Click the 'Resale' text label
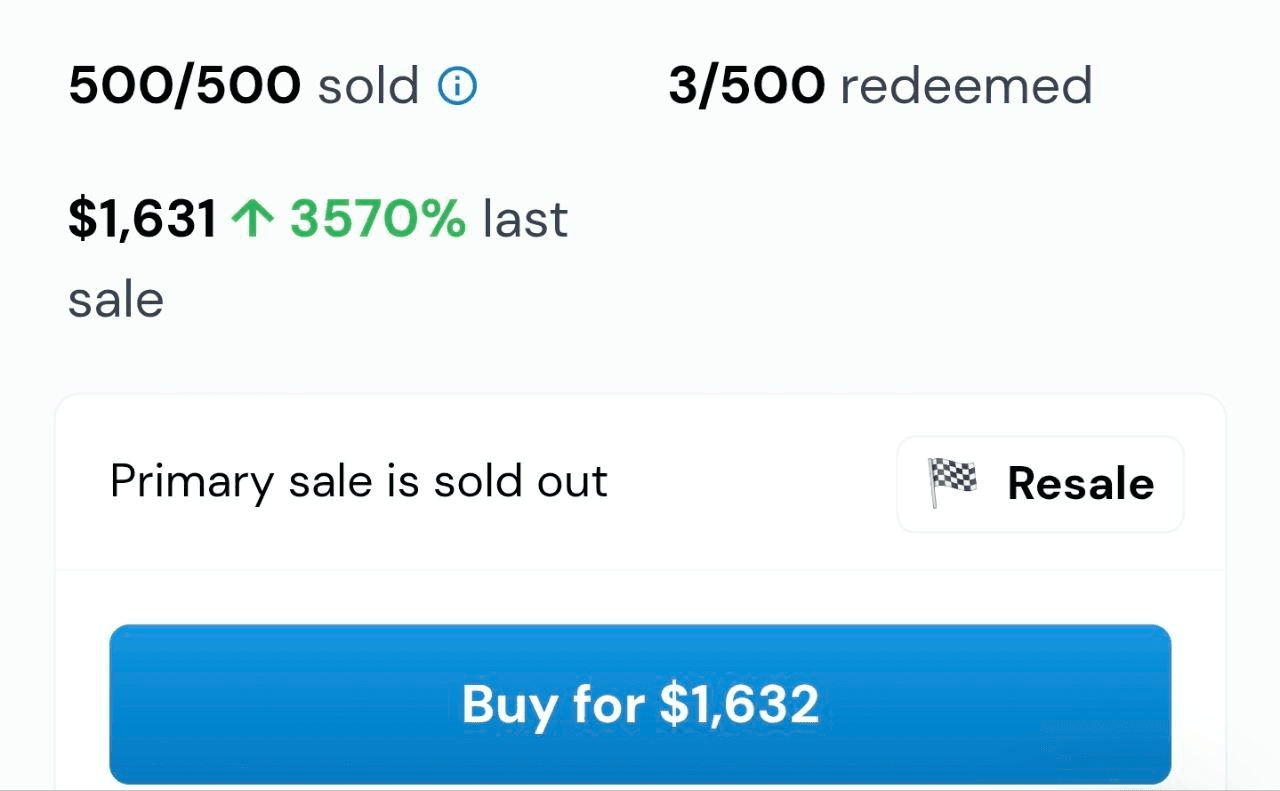Viewport: 1280px width, 791px height. [1080, 484]
